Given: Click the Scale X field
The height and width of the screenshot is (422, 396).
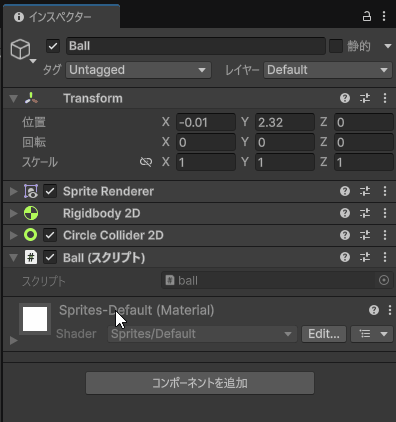Looking at the screenshot, I should click(x=206, y=162).
